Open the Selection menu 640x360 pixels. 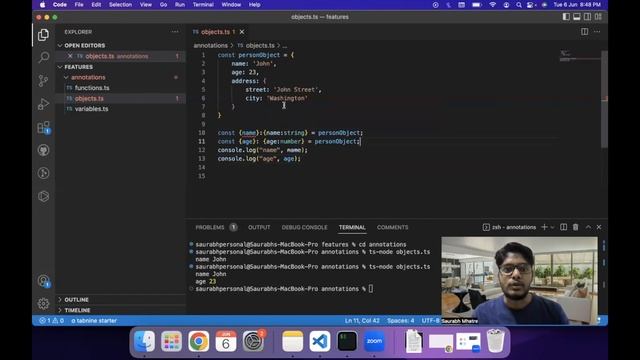(120, 4)
